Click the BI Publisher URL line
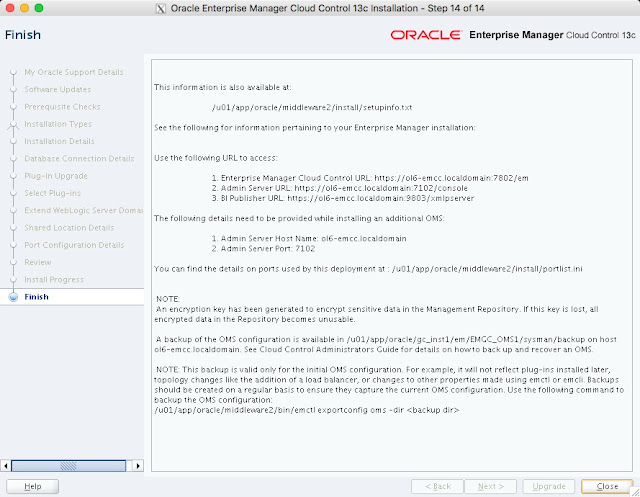This screenshot has width=640, height=497. pyautogui.click(x=343, y=198)
